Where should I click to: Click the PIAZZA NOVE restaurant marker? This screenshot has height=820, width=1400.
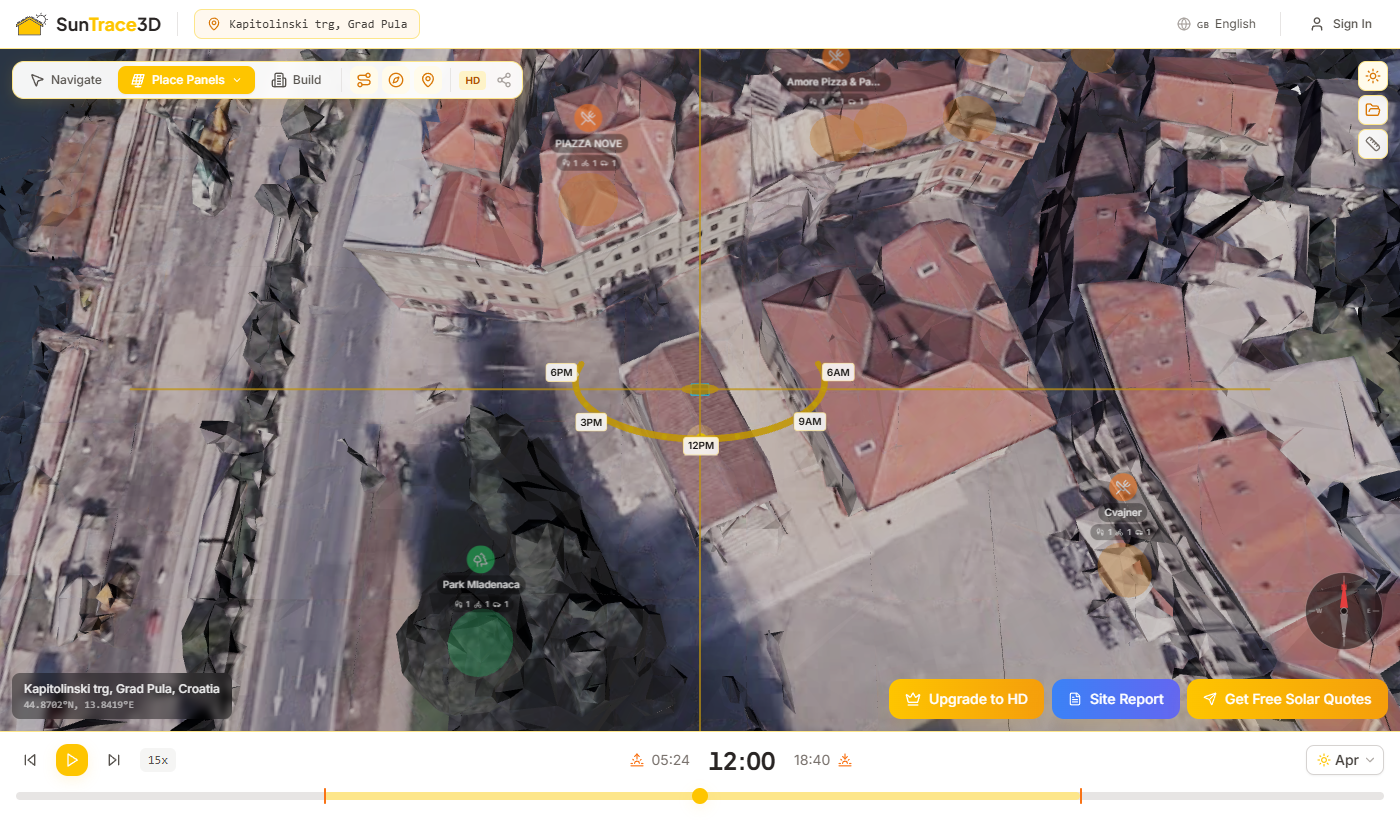588,119
